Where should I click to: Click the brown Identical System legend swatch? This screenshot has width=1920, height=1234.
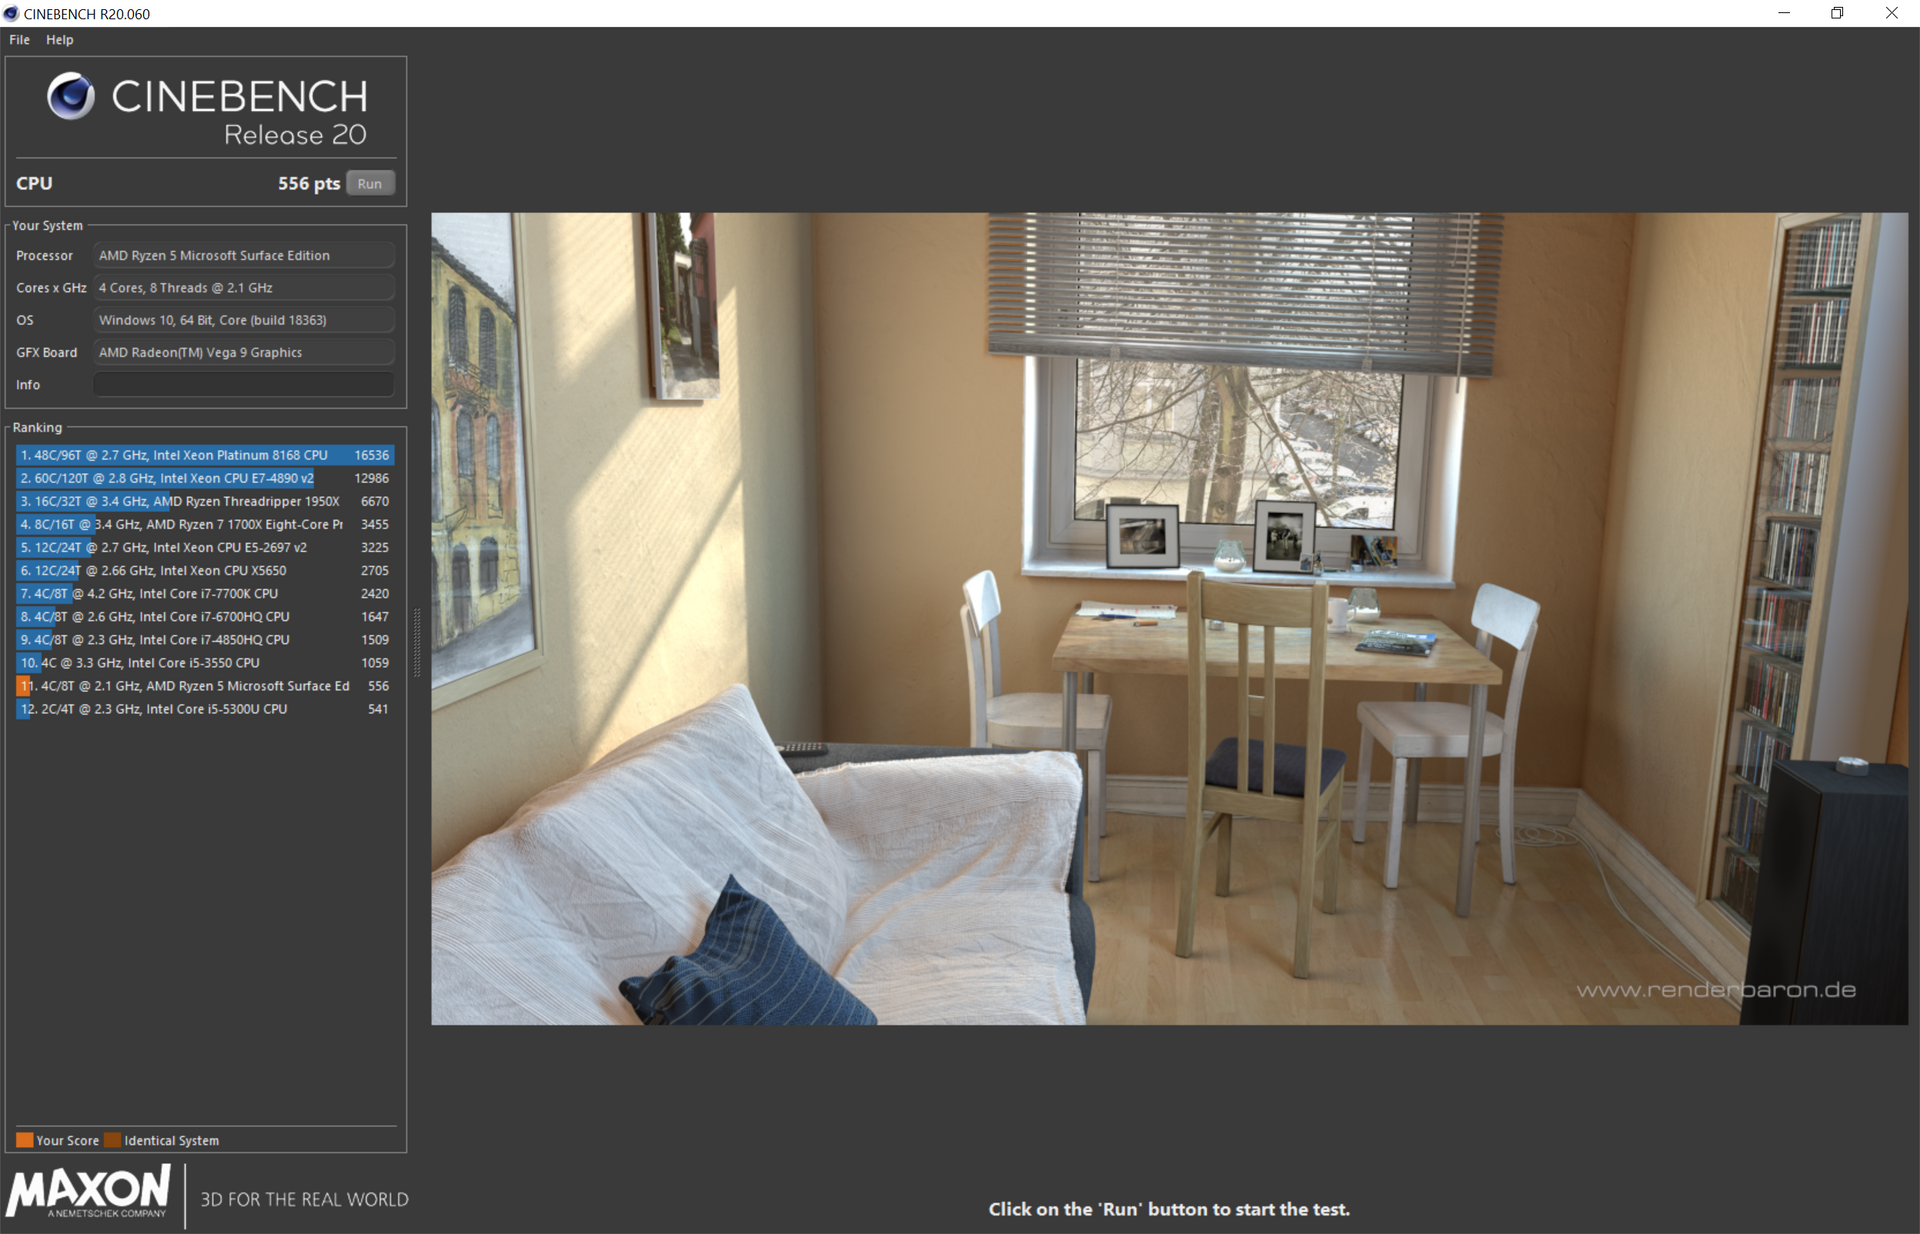112,1140
